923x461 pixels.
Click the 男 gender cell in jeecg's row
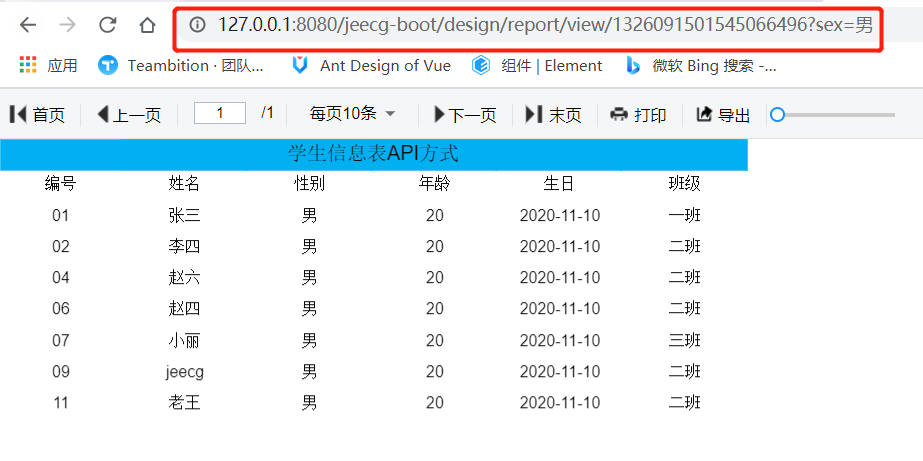(x=310, y=372)
